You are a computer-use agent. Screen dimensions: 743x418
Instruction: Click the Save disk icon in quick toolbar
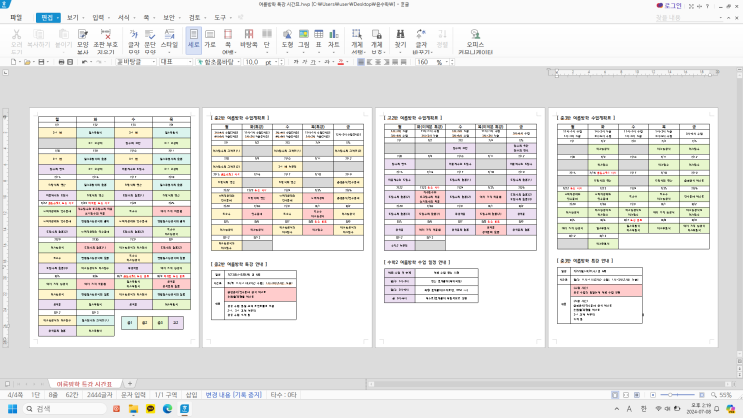tap(41, 62)
